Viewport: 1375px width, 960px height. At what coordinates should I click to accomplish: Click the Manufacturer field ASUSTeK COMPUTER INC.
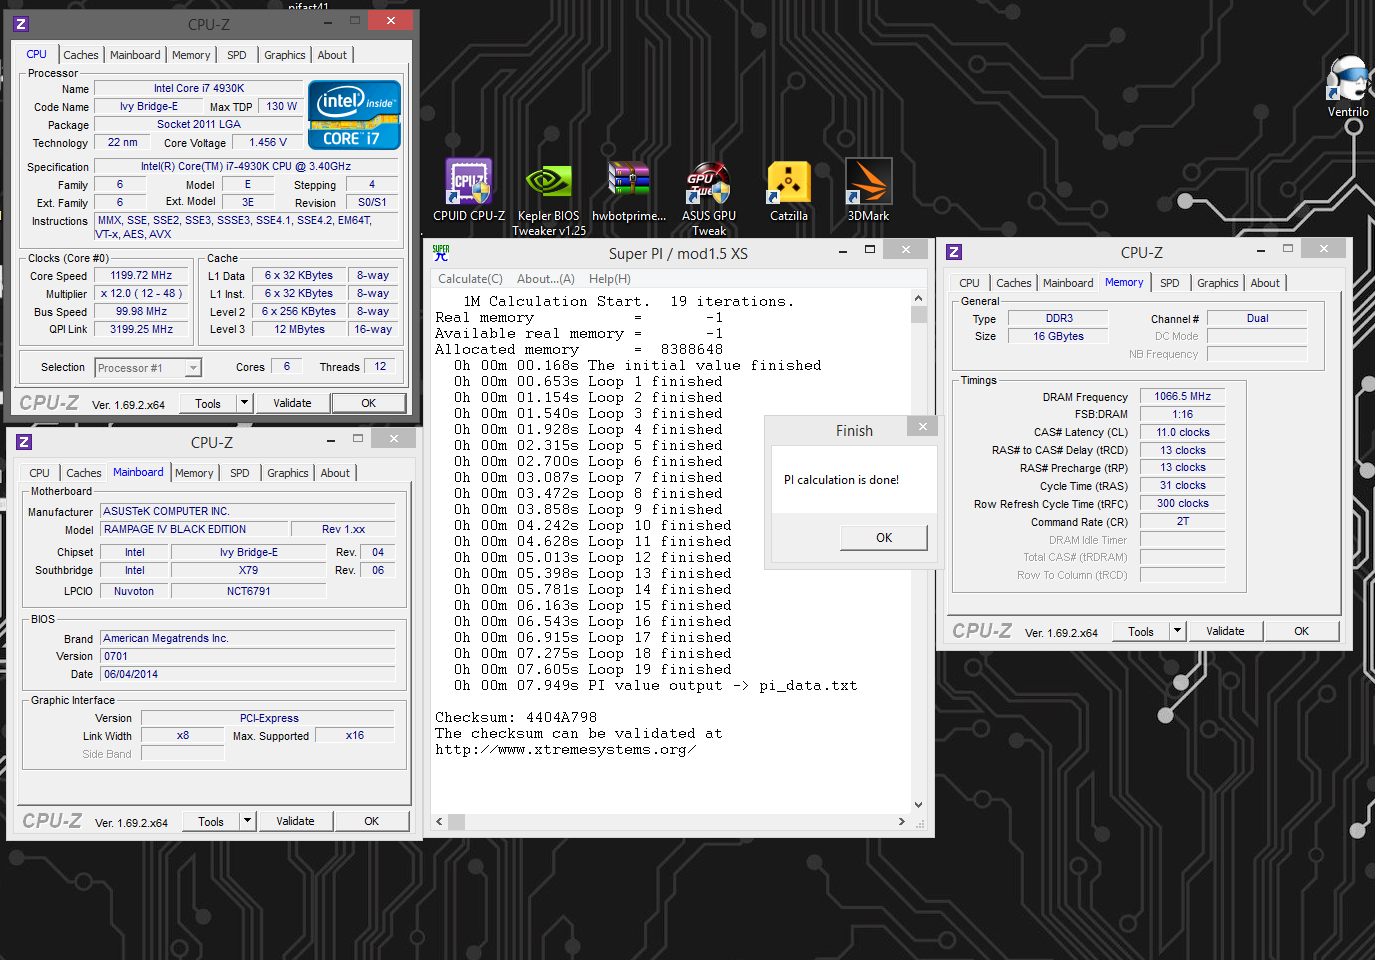(x=248, y=511)
